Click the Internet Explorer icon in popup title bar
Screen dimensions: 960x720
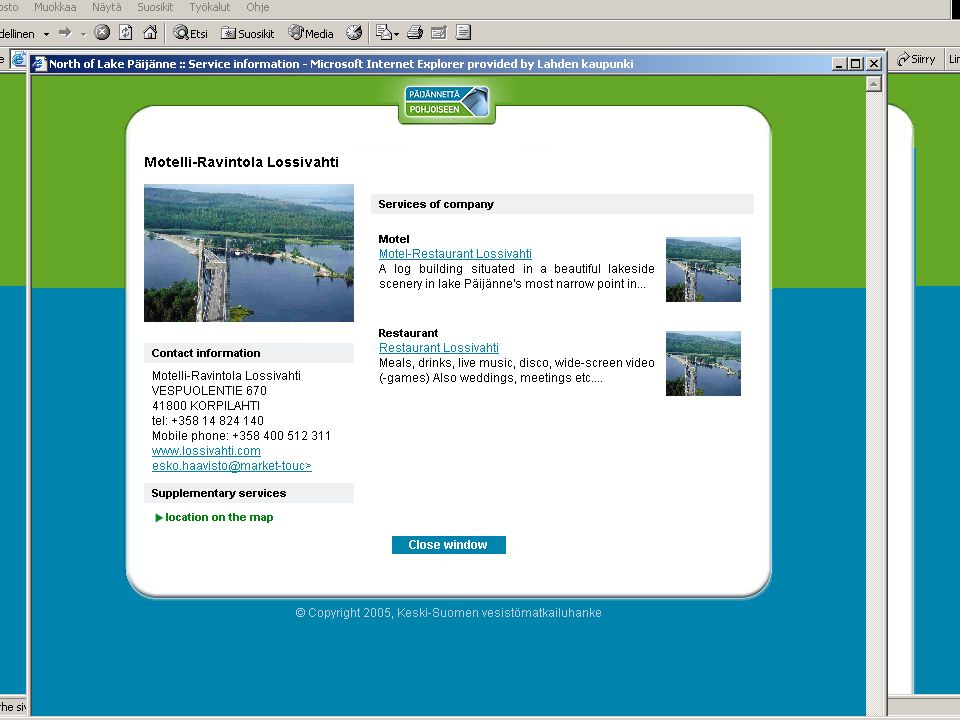click(x=40, y=64)
